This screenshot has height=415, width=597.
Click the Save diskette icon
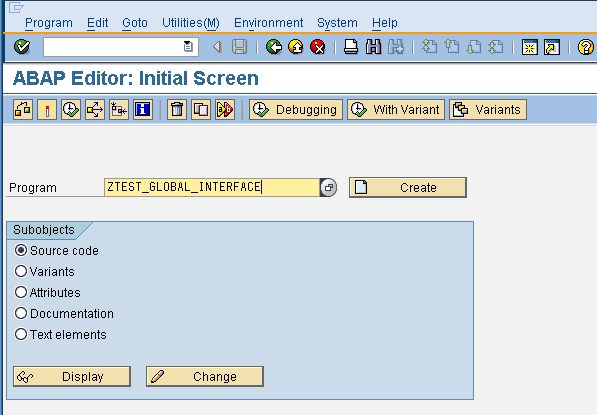(239, 47)
